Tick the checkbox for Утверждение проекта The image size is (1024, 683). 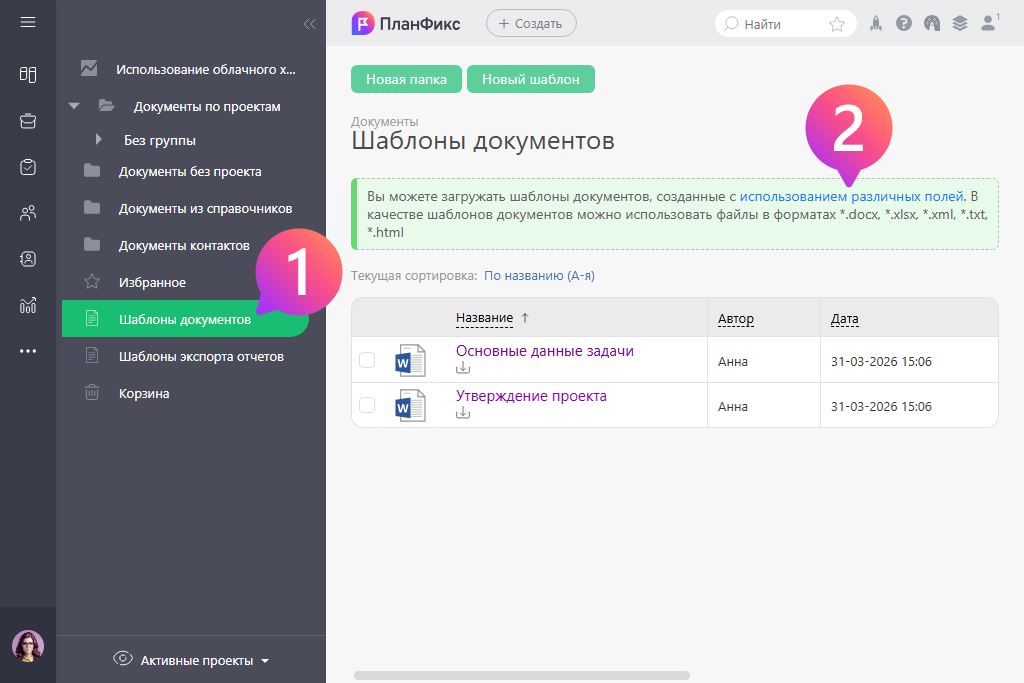coord(367,405)
